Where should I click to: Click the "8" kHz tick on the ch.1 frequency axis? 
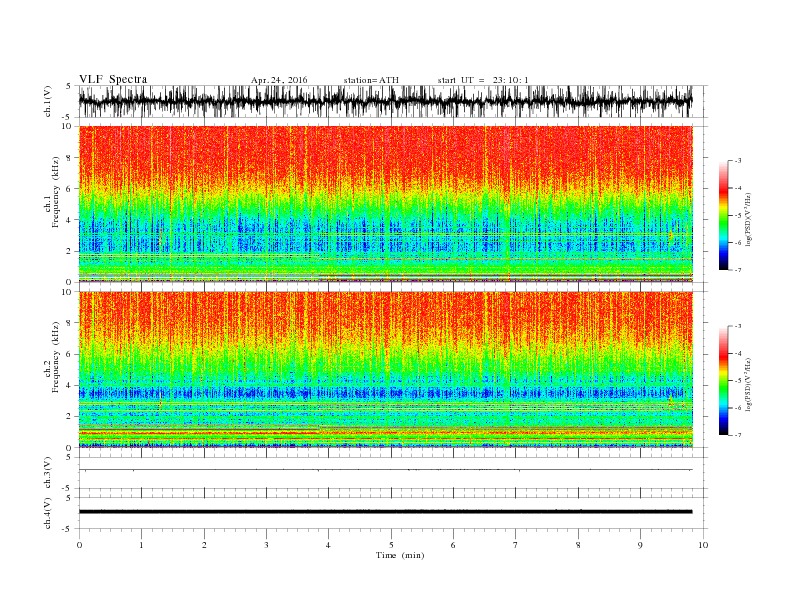pyautogui.click(x=70, y=158)
